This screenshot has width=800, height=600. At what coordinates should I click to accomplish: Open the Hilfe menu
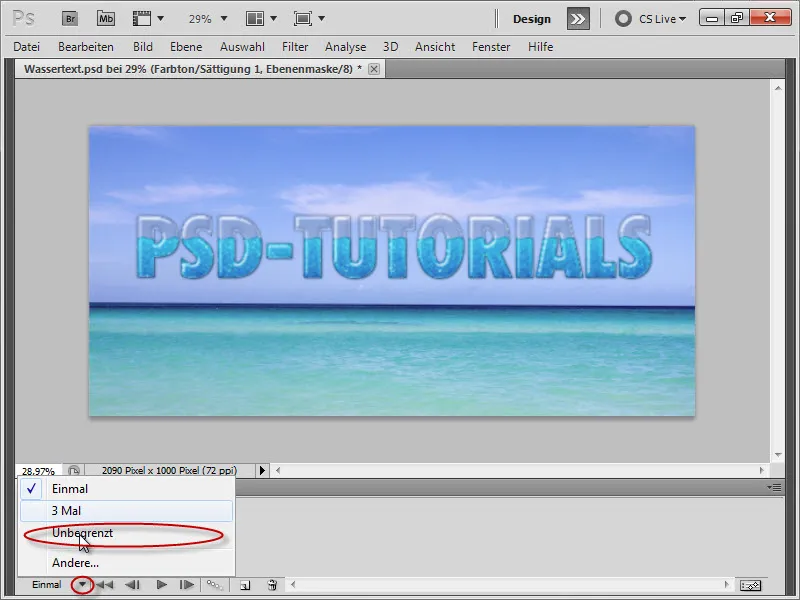pyautogui.click(x=540, y=47)
